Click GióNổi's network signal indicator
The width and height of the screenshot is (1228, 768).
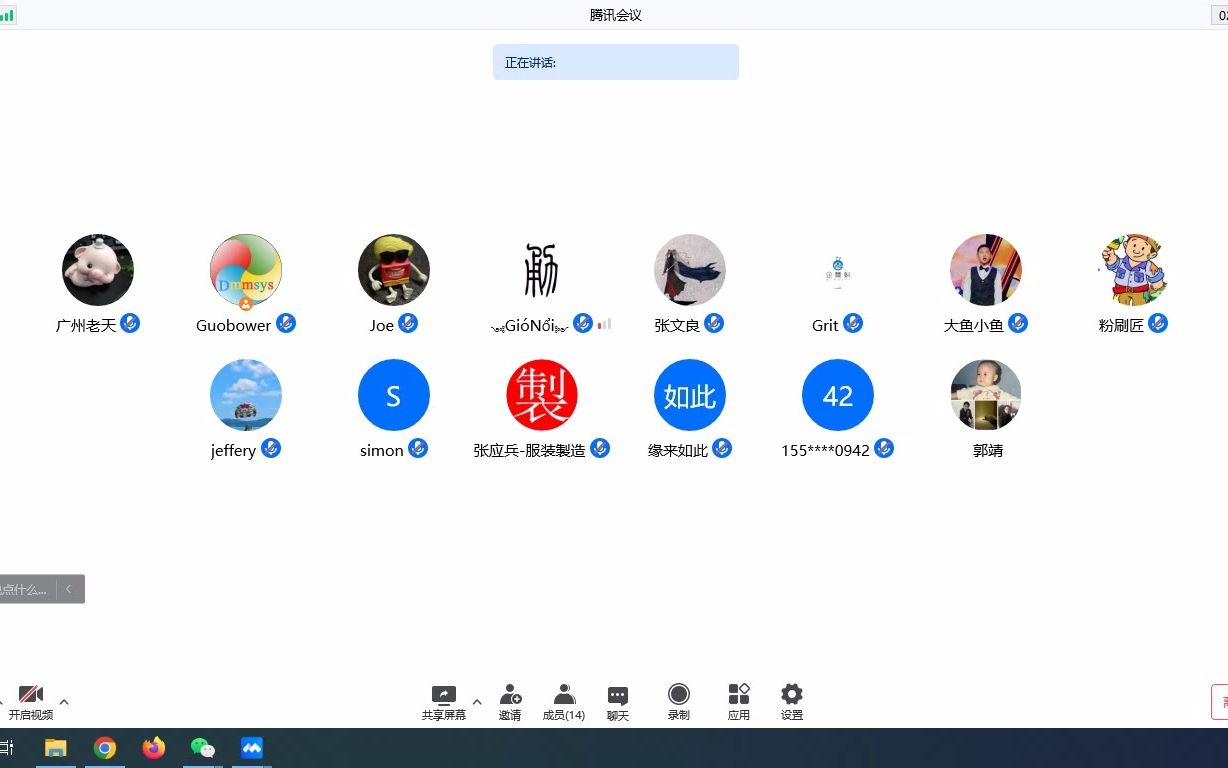(x=603, y=323)
